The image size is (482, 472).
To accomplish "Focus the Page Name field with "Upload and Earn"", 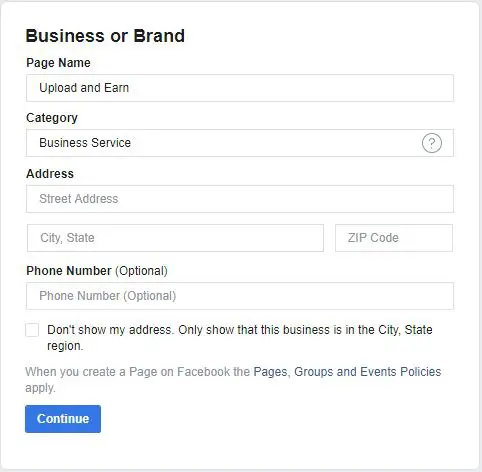I will 240,88.
